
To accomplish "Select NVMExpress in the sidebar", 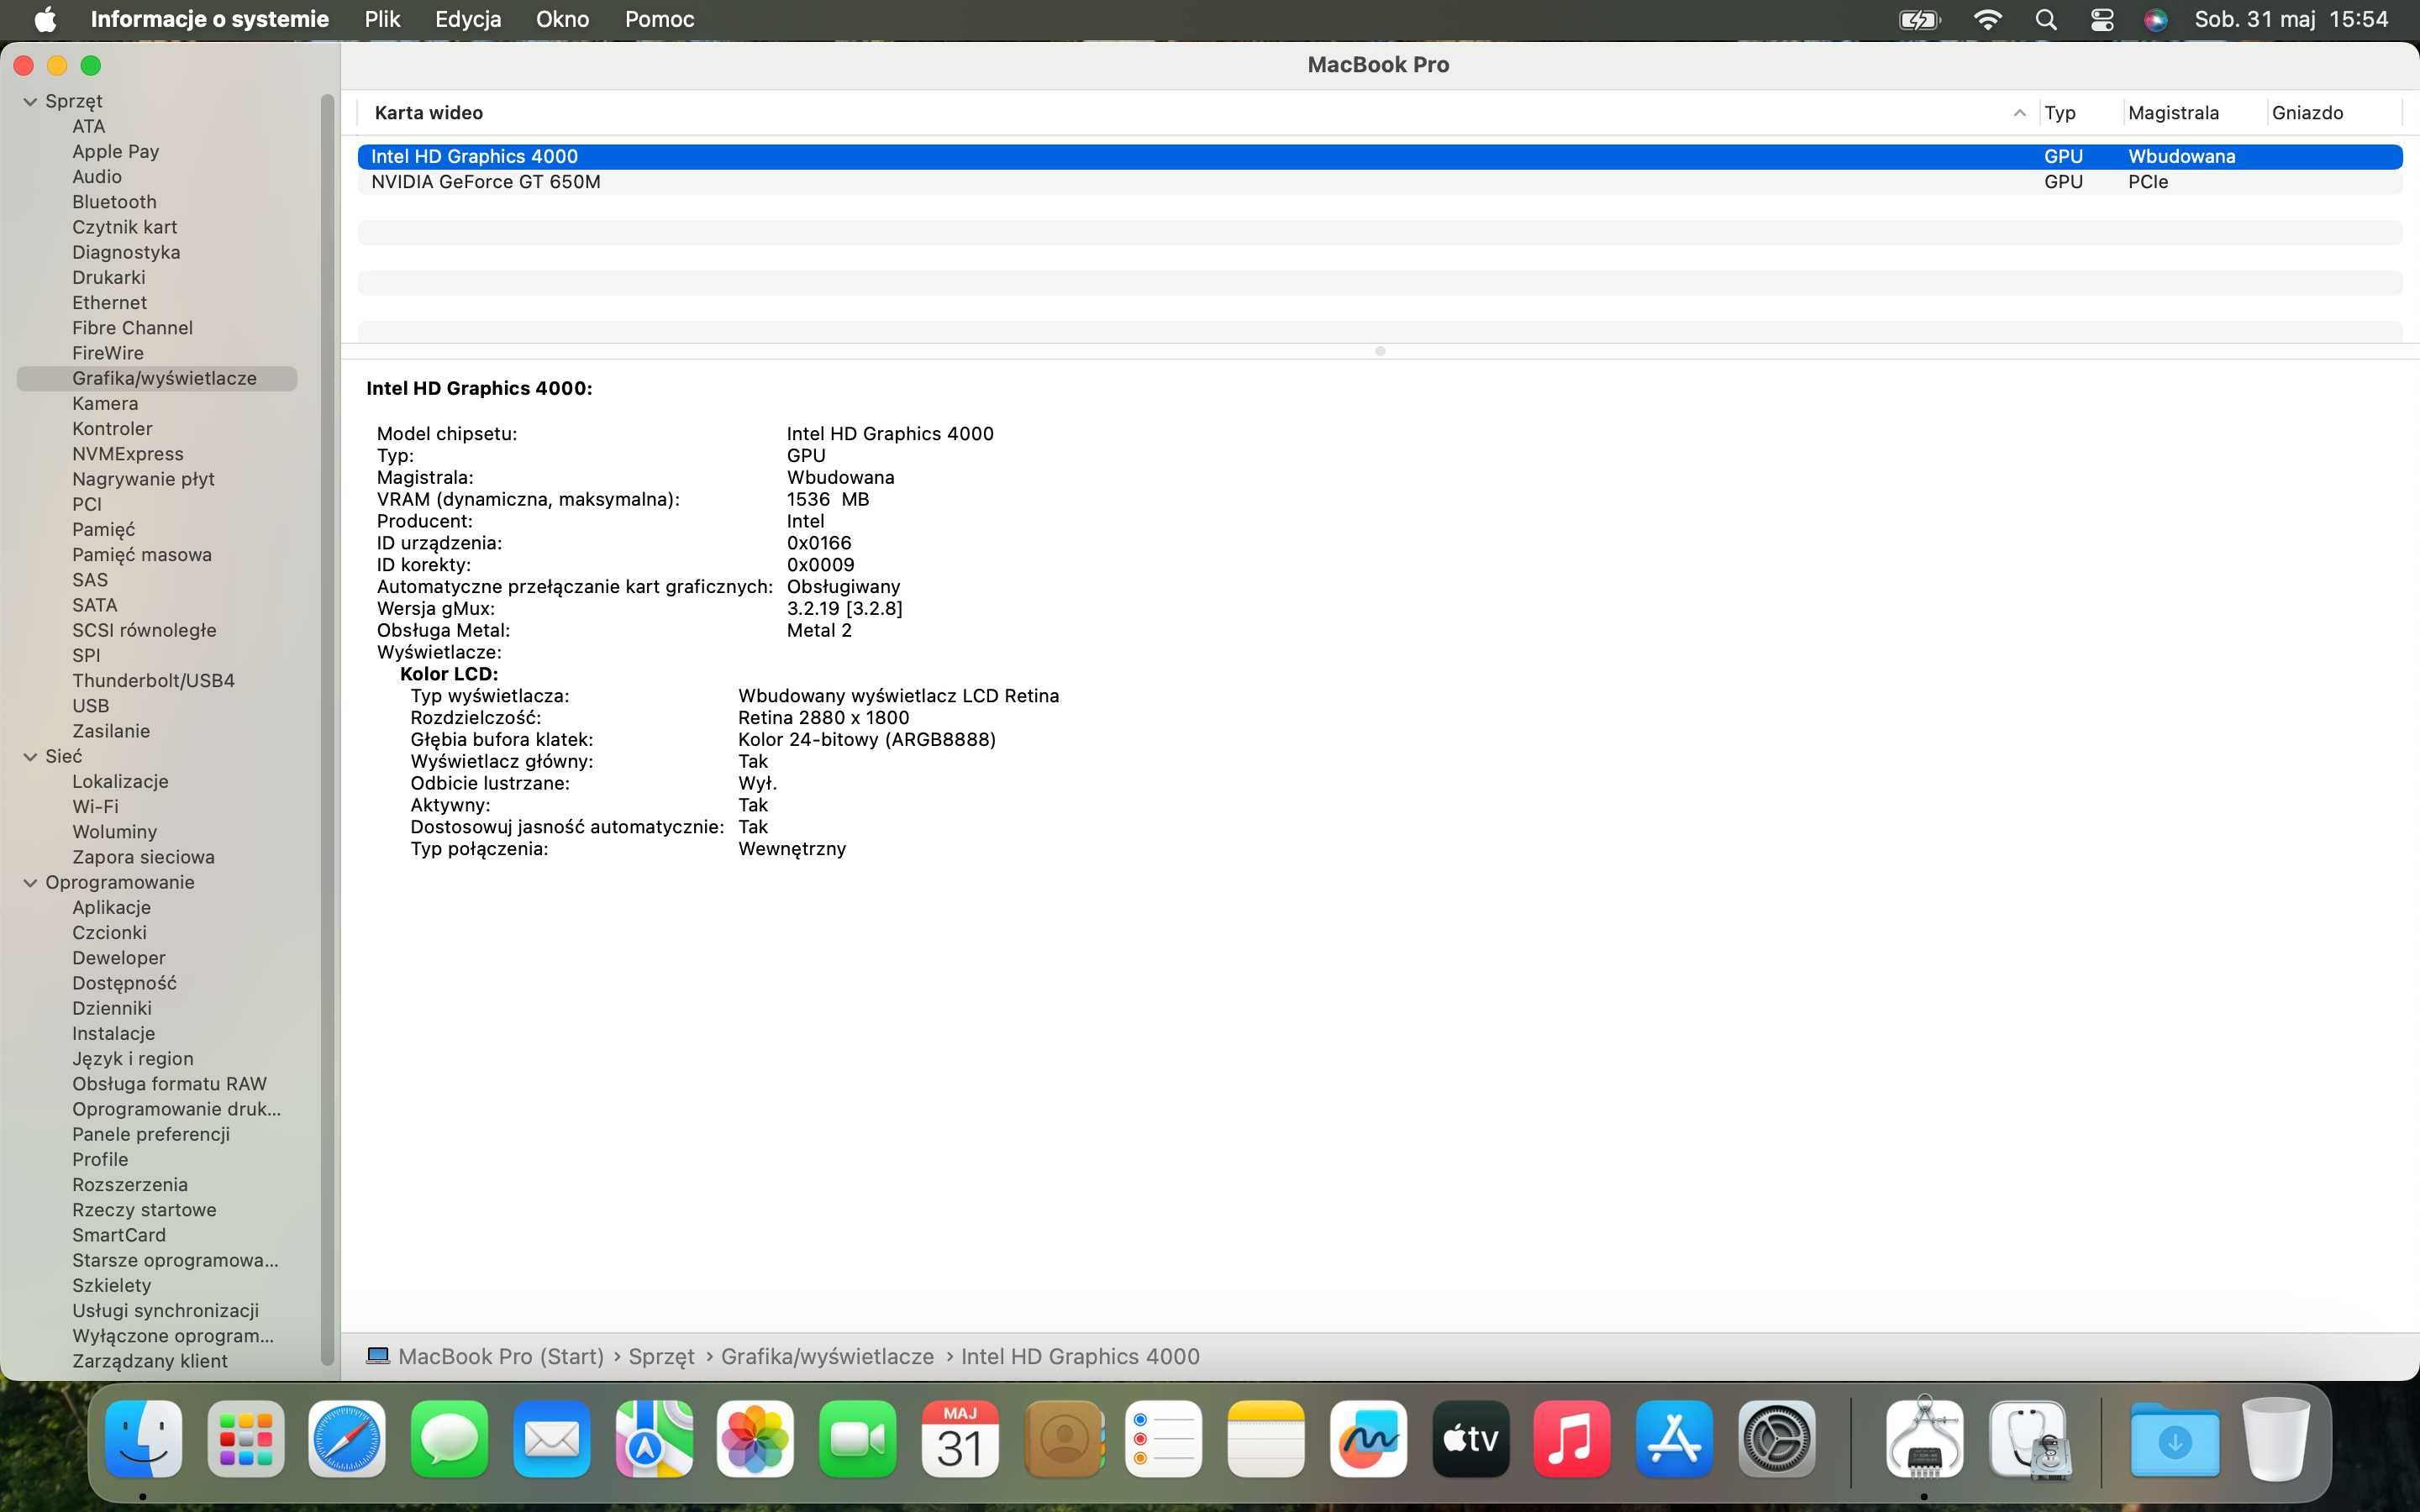I will (x=128, y=454).
